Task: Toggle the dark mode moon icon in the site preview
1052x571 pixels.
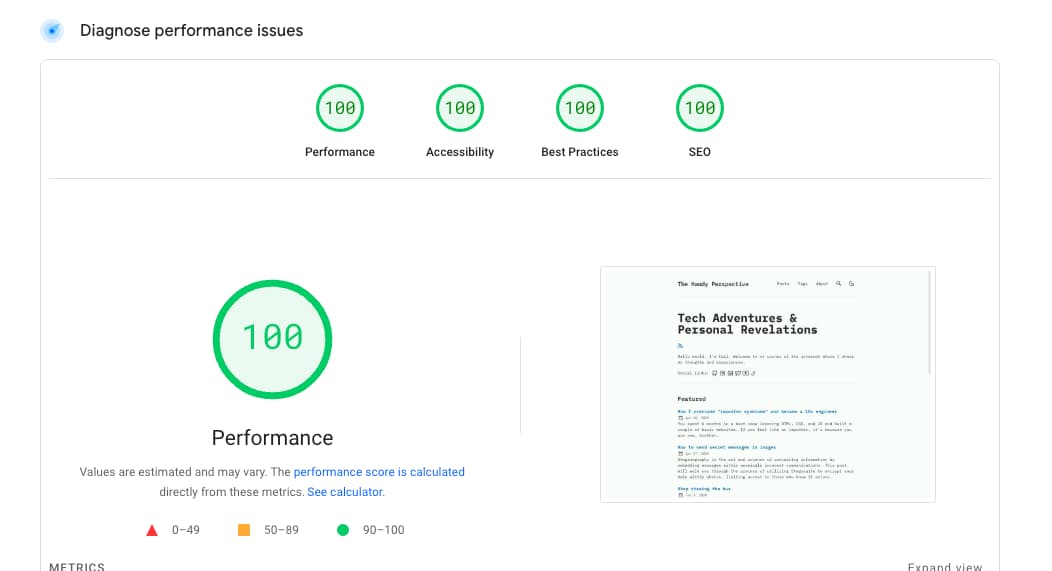Action: [851, 284]
